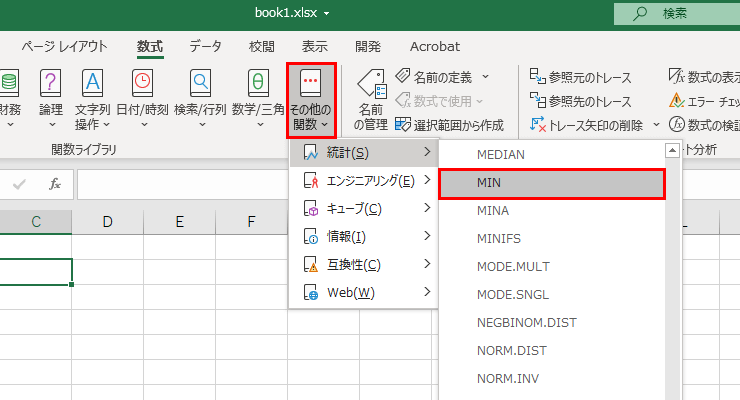Select column D header
Screen dimensions: 740x400
(x=108, y=222)
